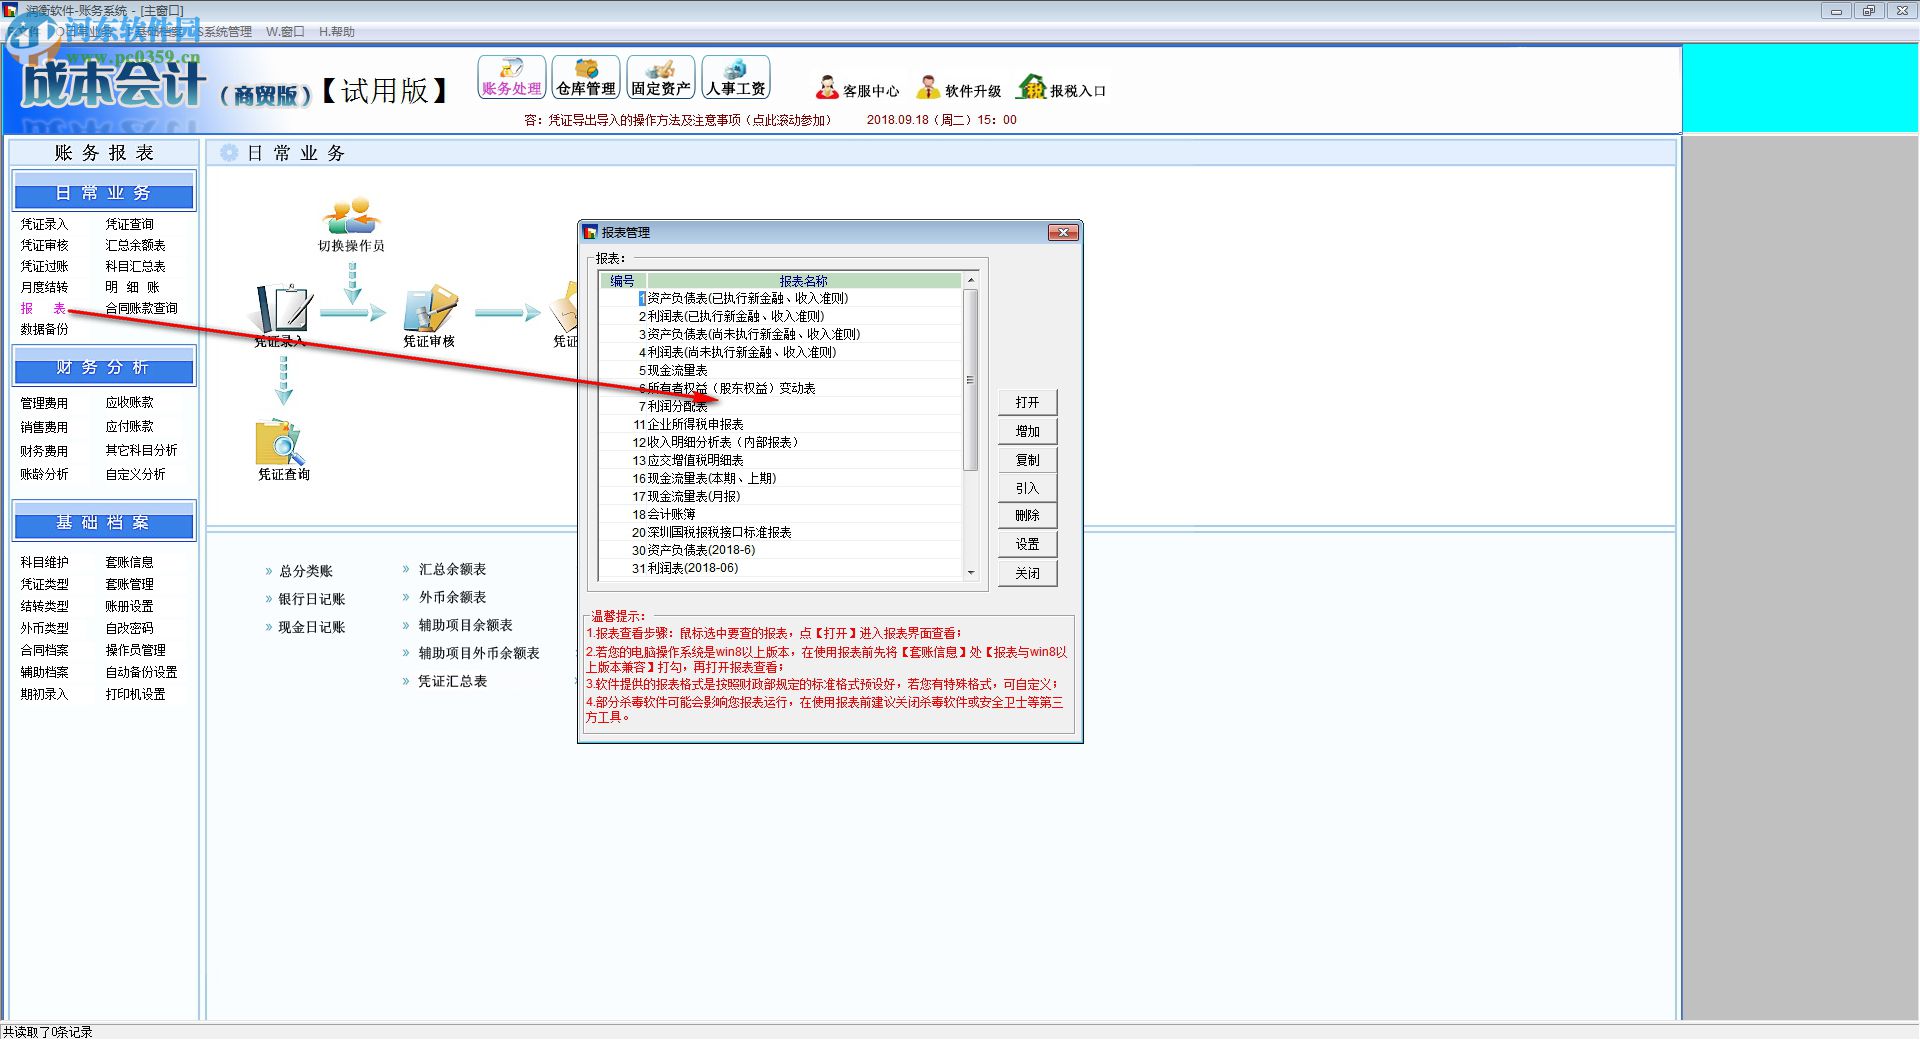
Task: Open the 人事工资 module icon
Action: pyautogui.click(x=736, y=78)
